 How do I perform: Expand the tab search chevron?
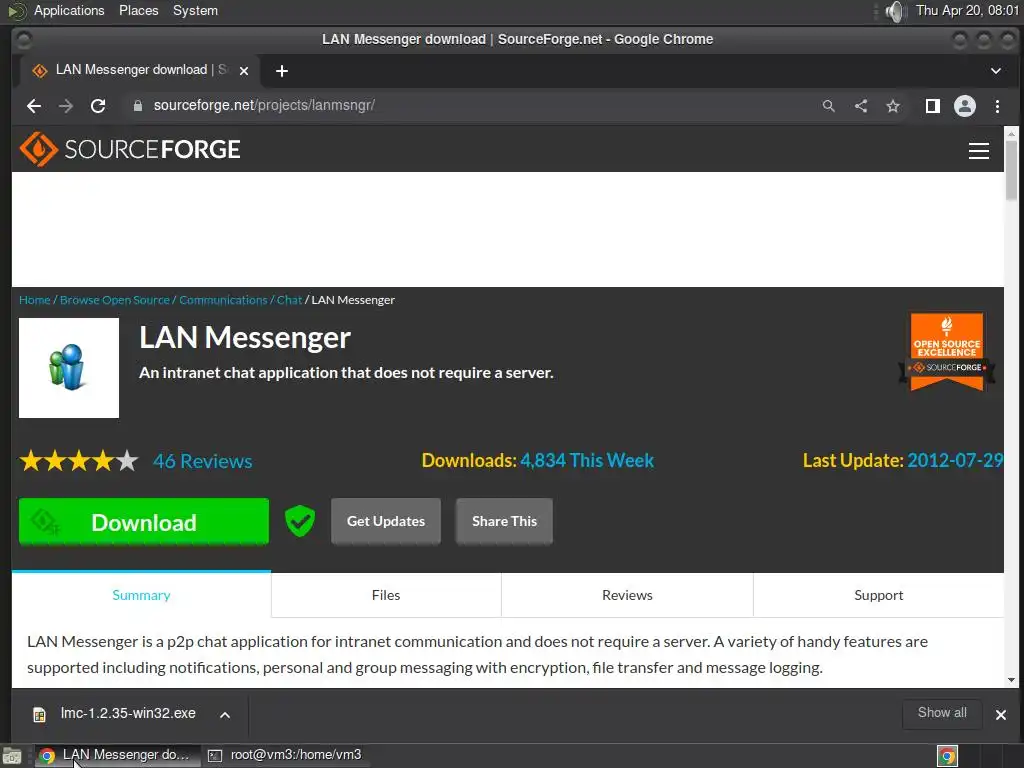point(995,71)
